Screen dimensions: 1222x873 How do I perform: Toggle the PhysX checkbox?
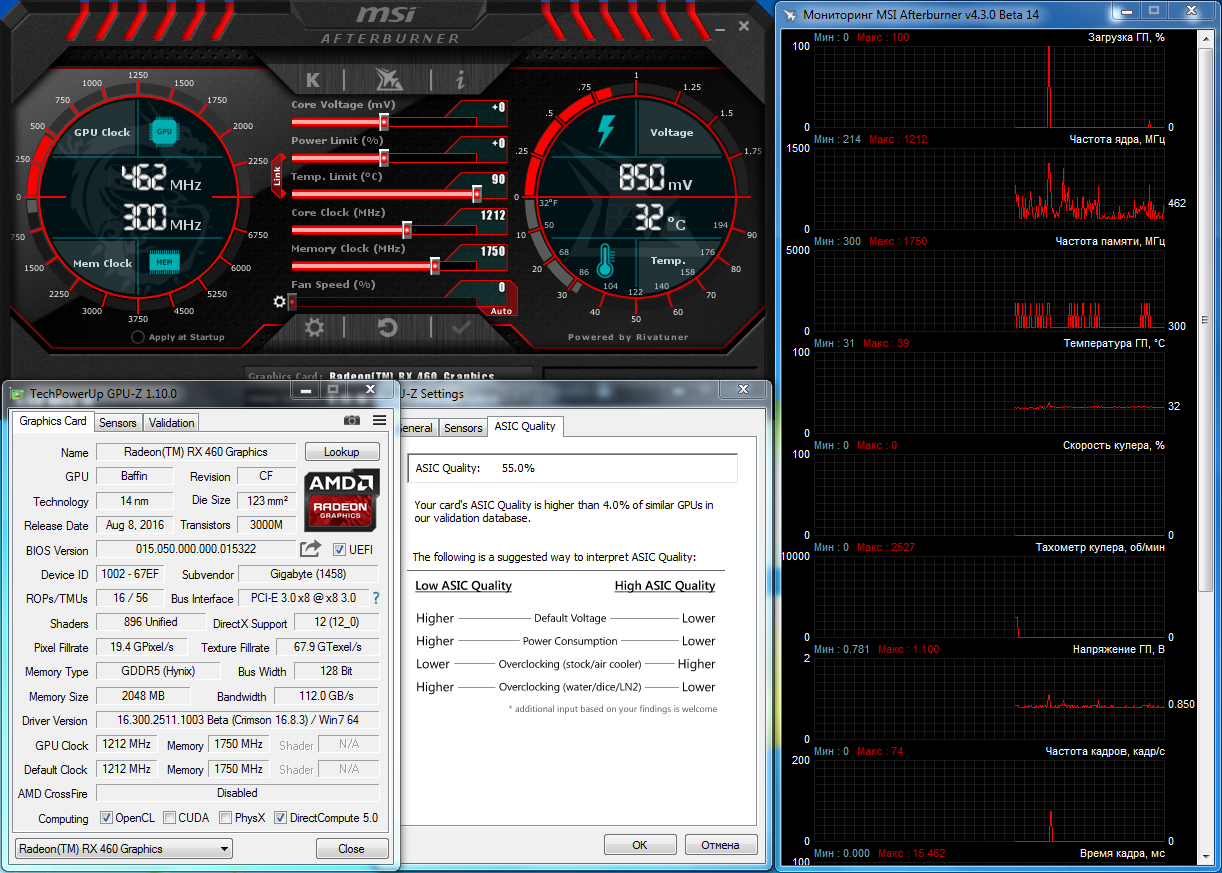pyautogui.click(x=226, y=818)
